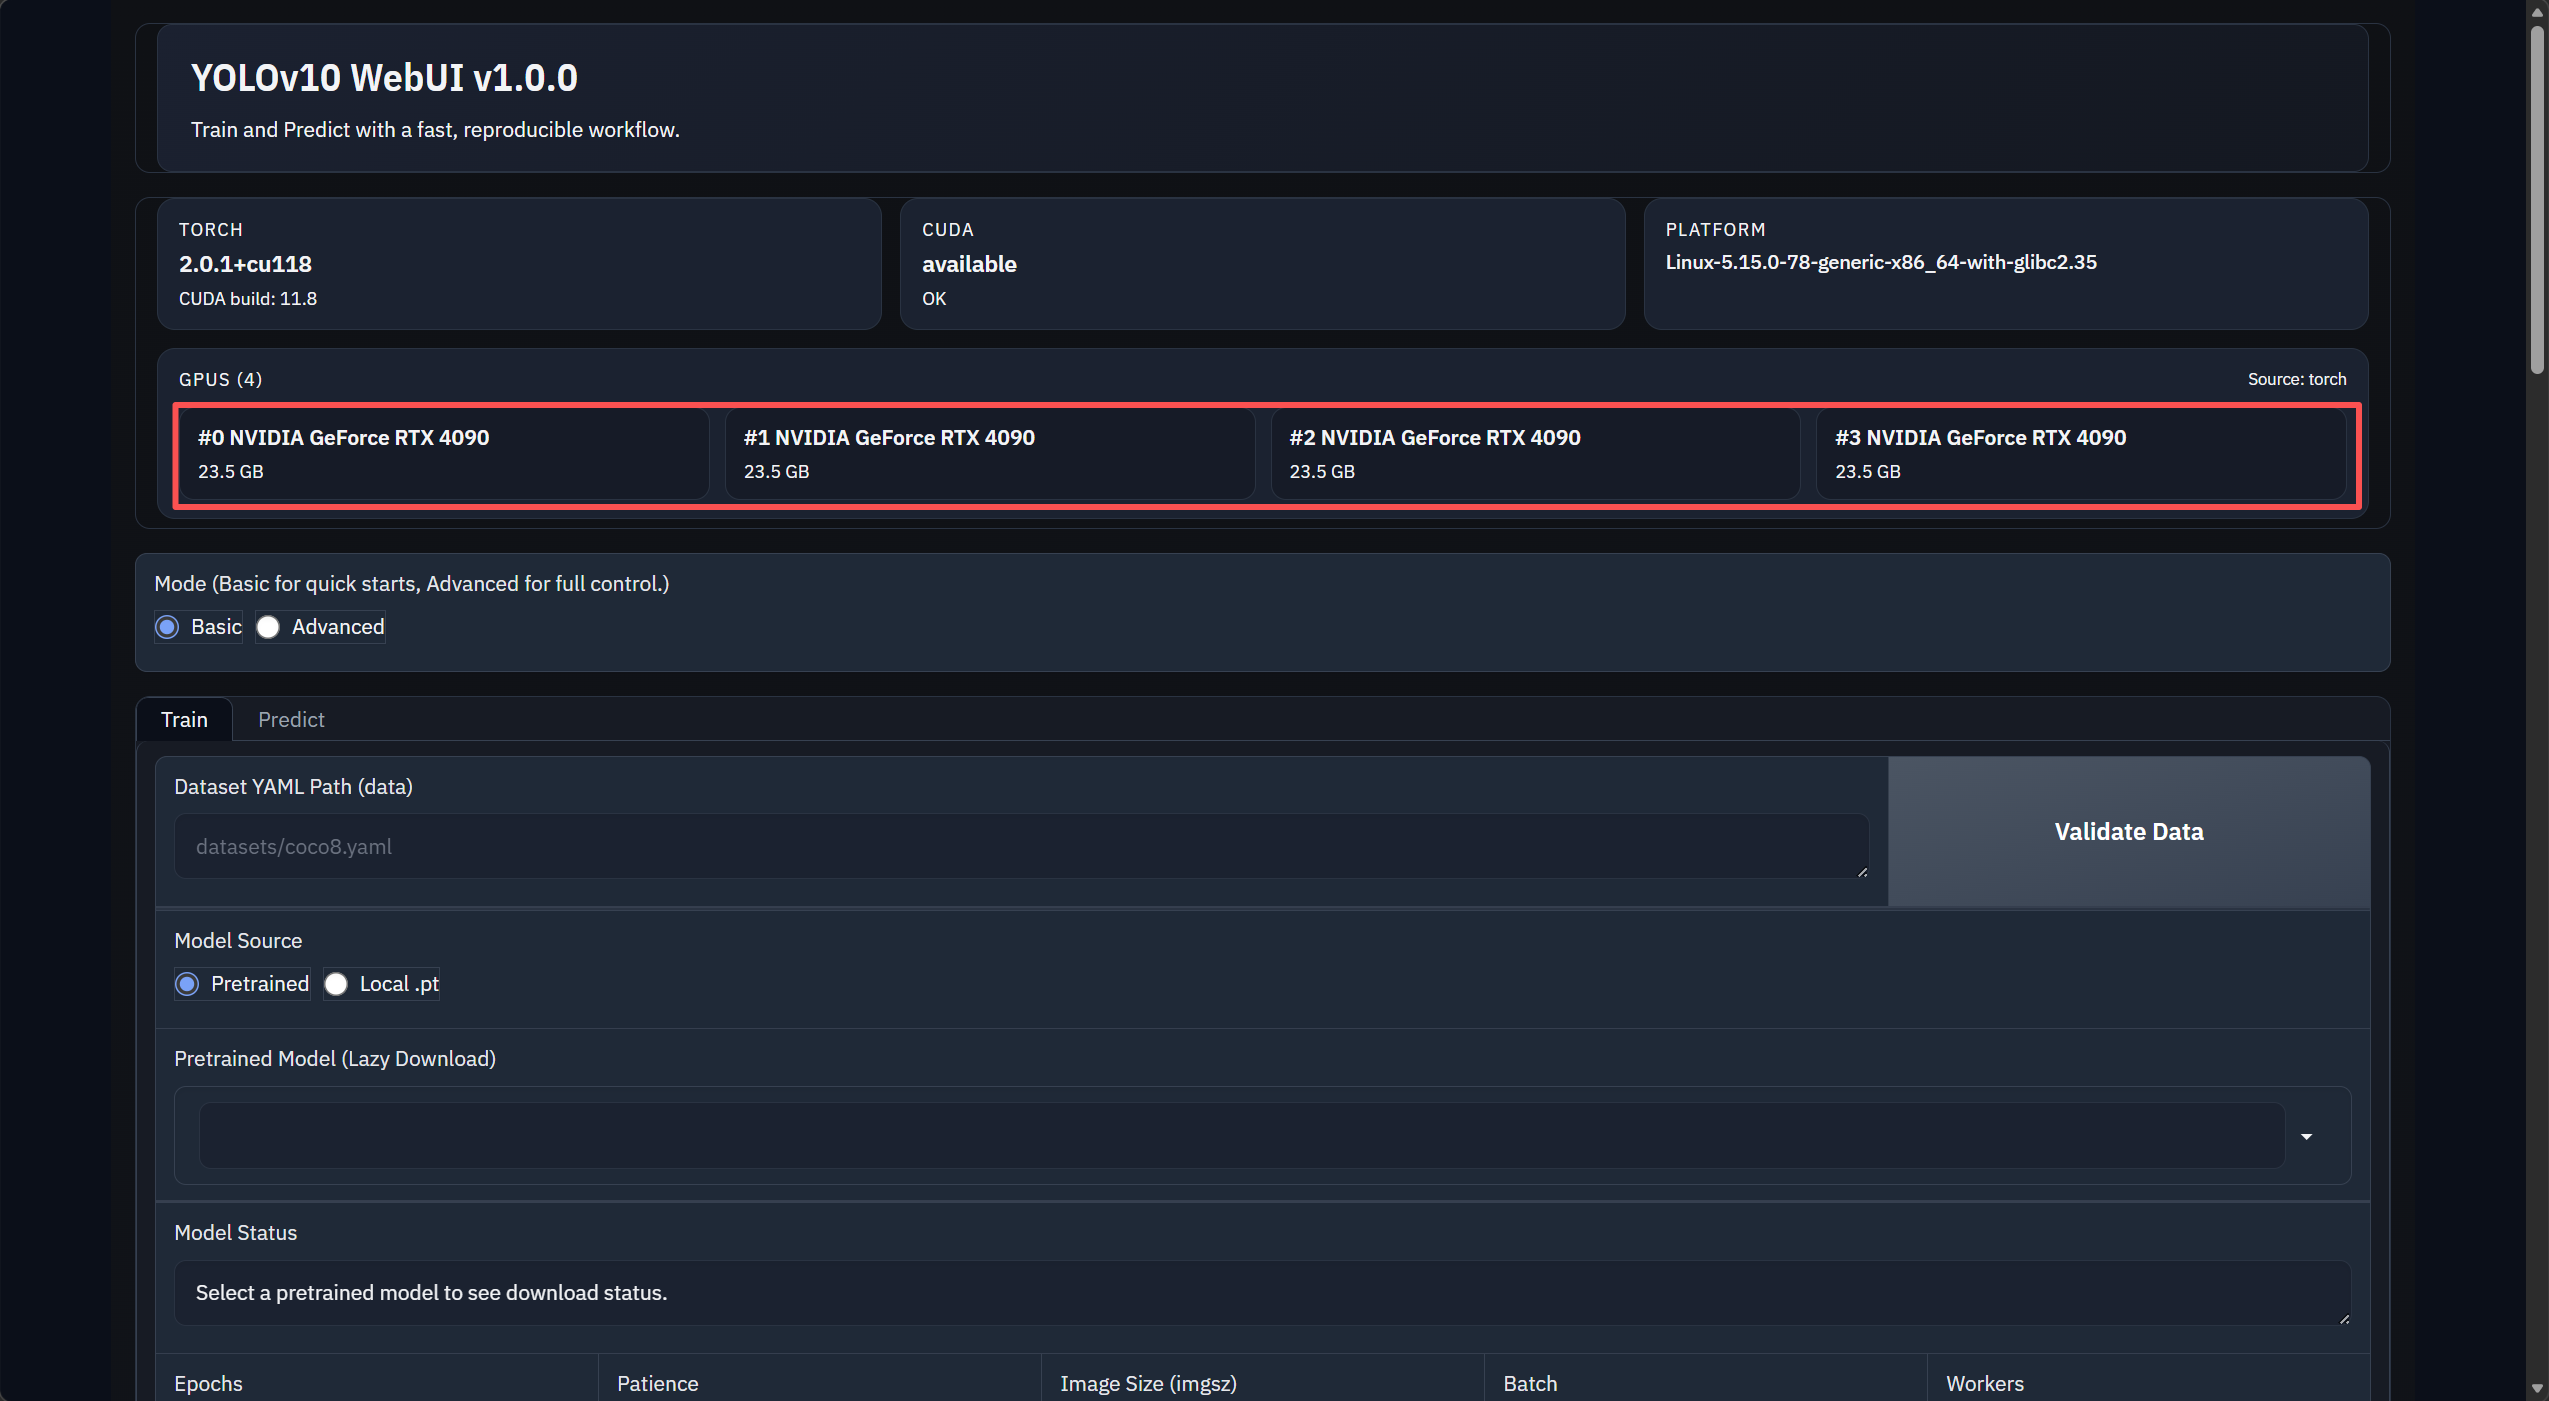2549x1401 pixels.
Task: Click the CUDA card title
Action: pyautogui.click(x=947, y=230)
